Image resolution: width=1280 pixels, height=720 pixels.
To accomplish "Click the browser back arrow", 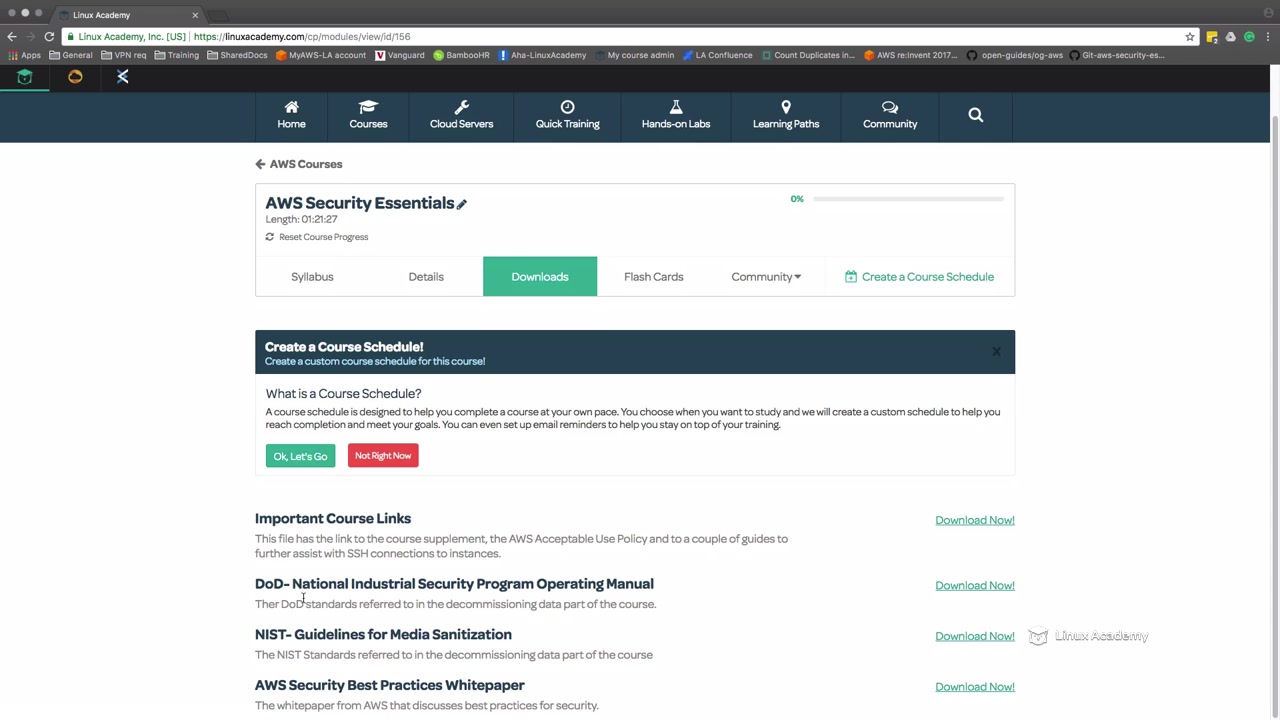I will [12, 36].
